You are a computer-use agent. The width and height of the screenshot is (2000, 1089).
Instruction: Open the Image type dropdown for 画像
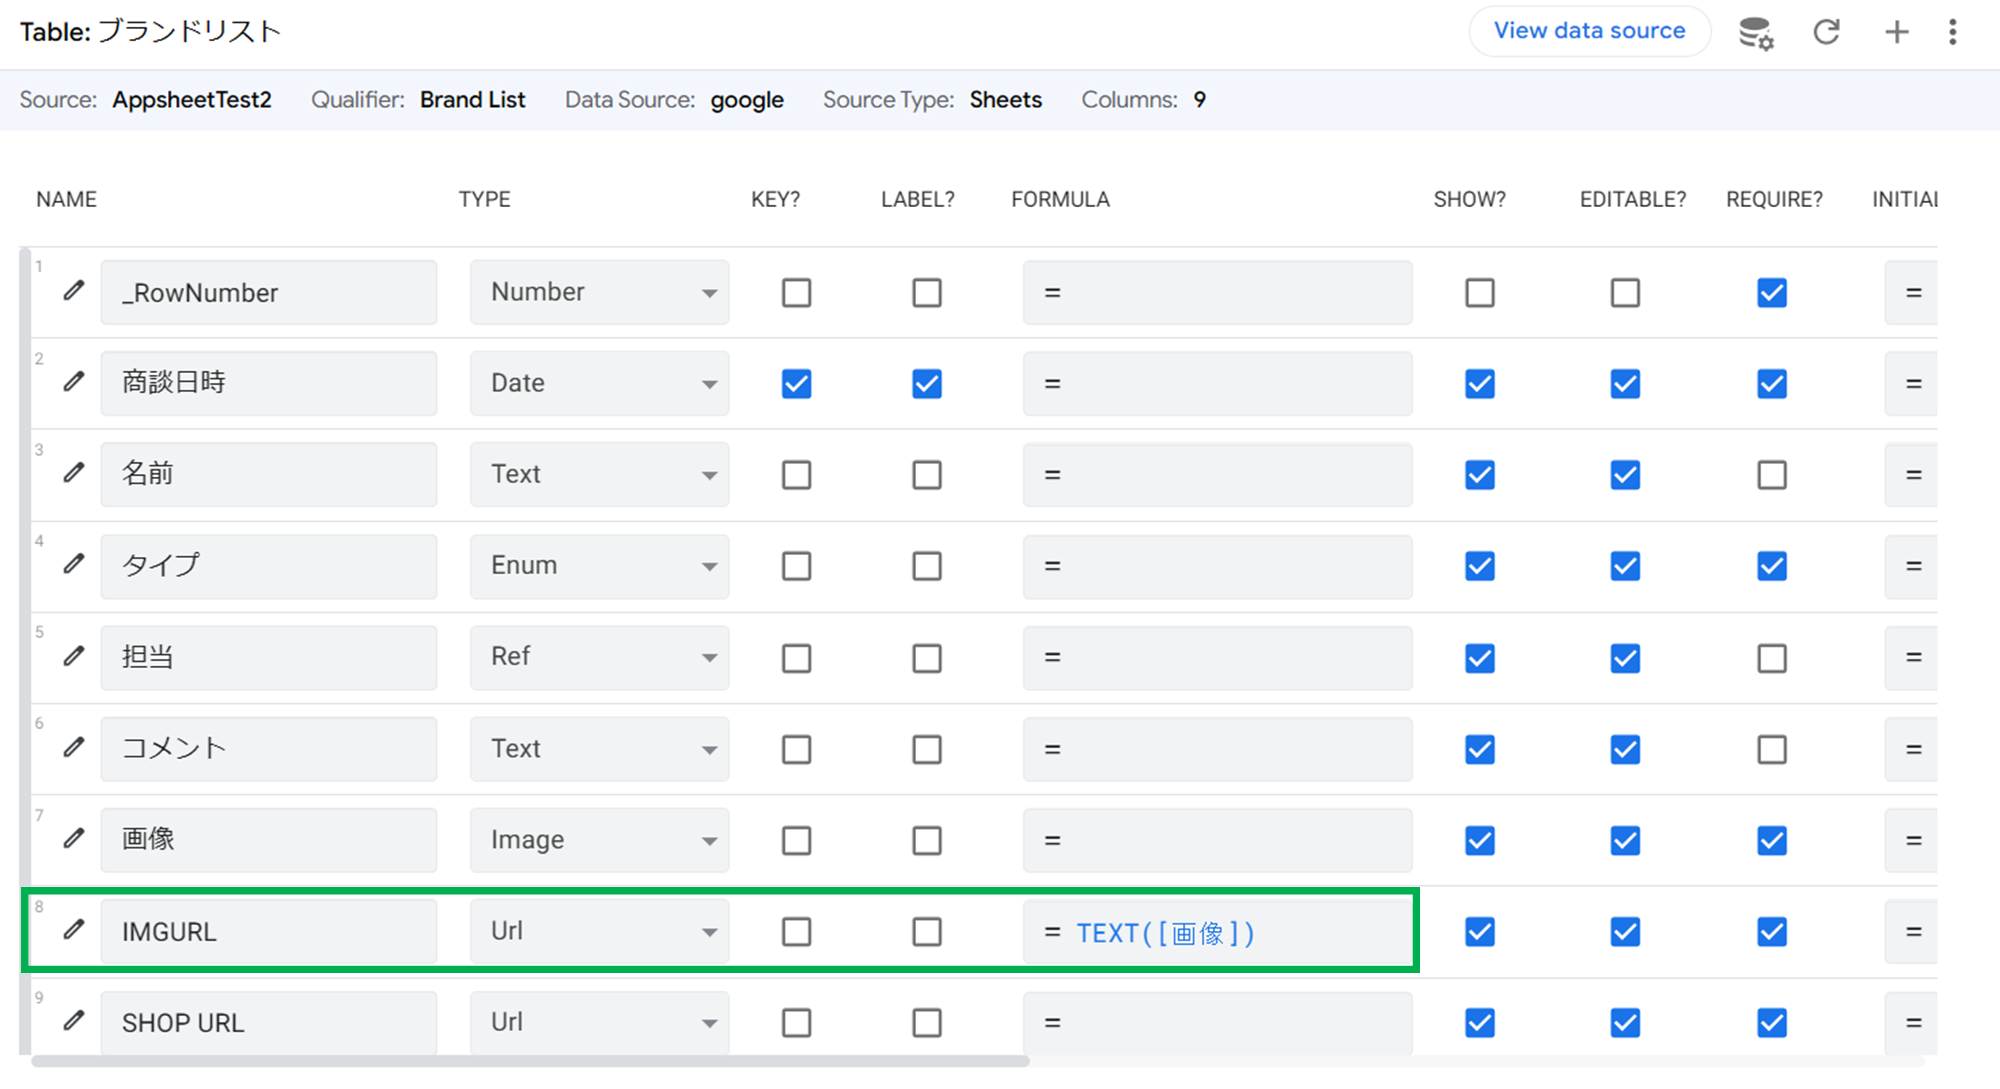(x=599, y=840)
